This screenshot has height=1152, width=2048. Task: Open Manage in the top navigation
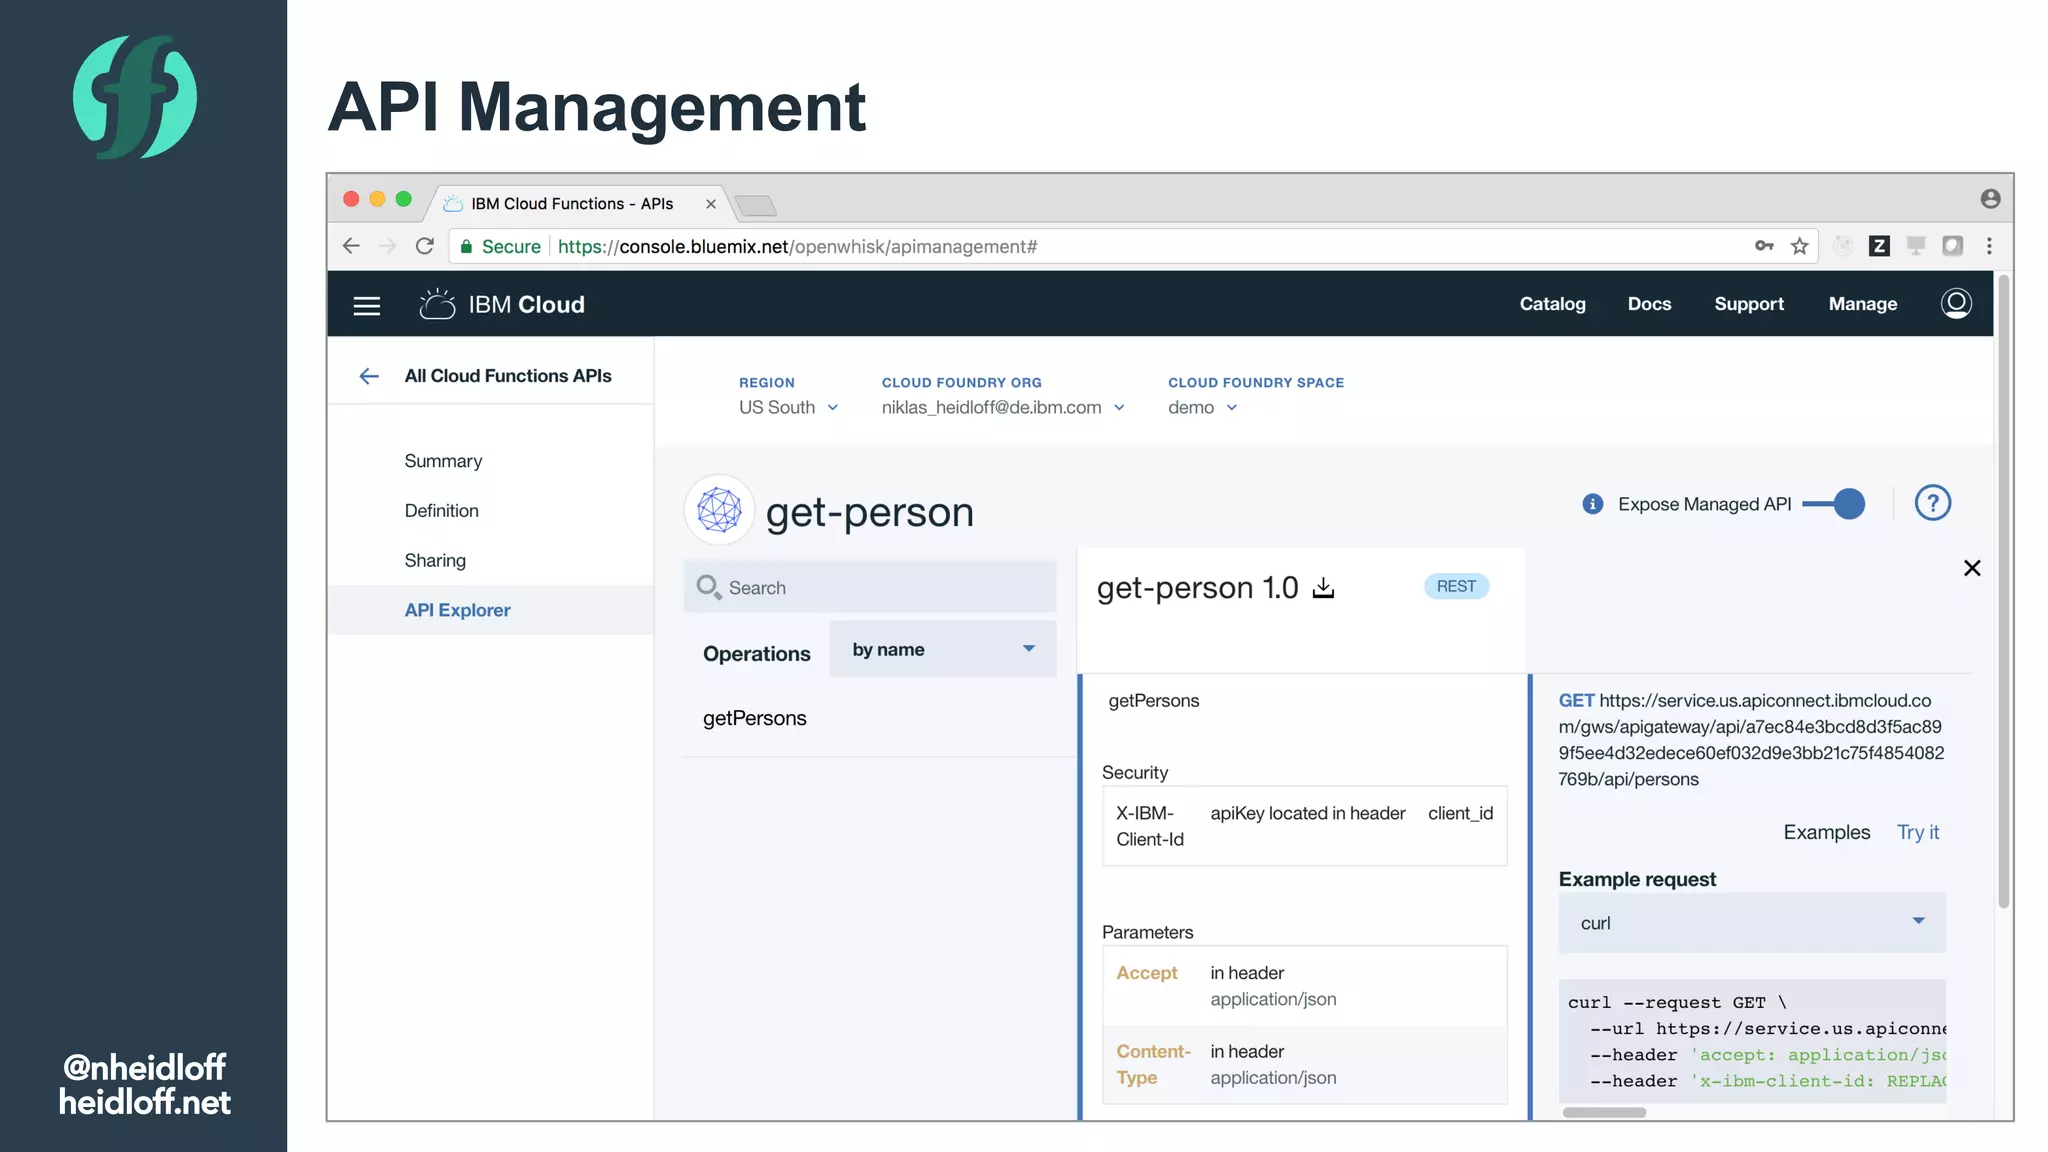click(1862, 304)
